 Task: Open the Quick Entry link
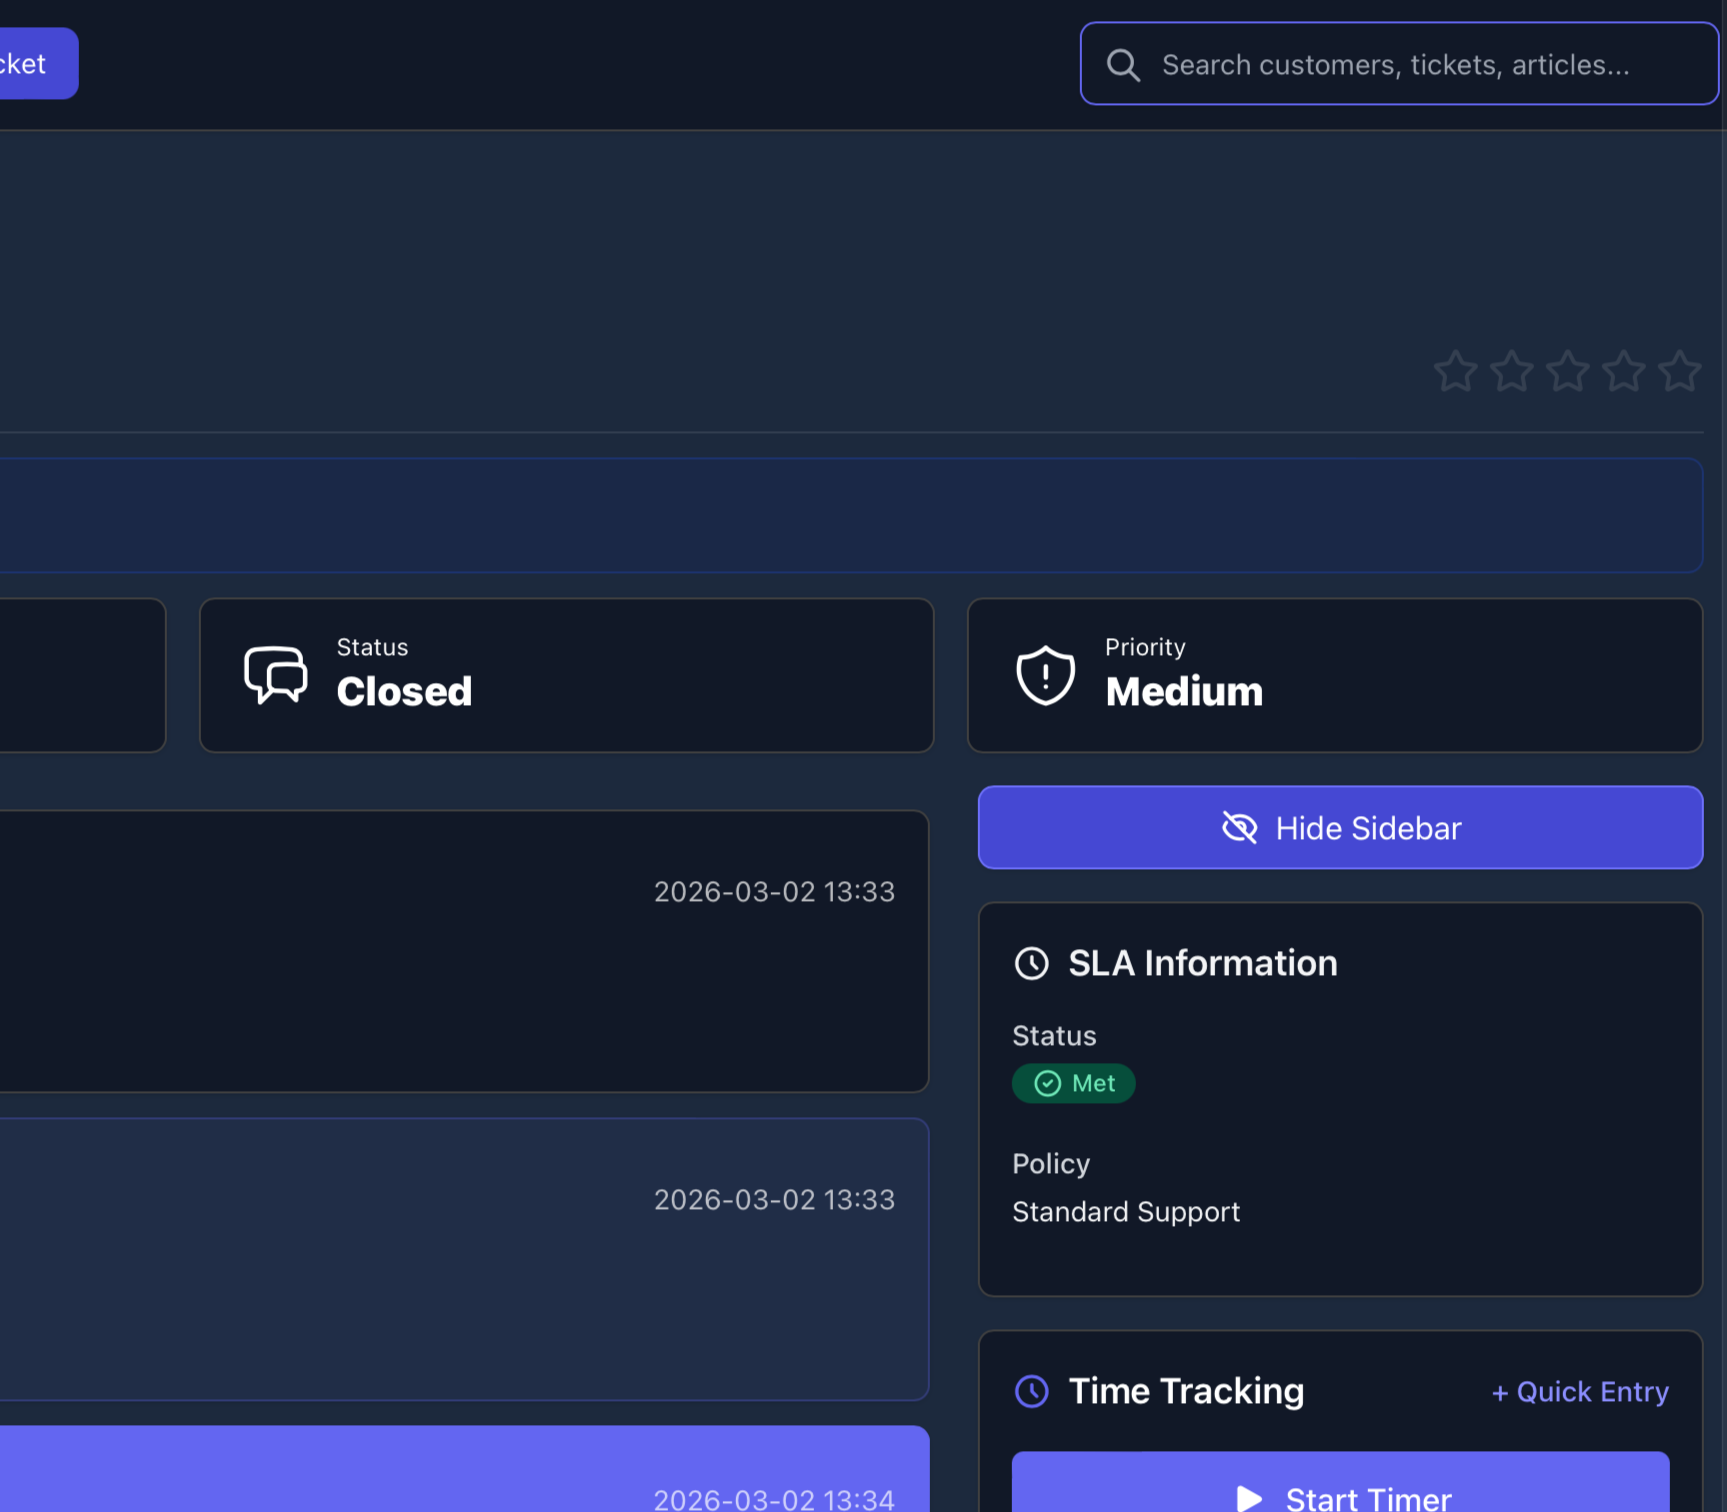(1580, 1392)
